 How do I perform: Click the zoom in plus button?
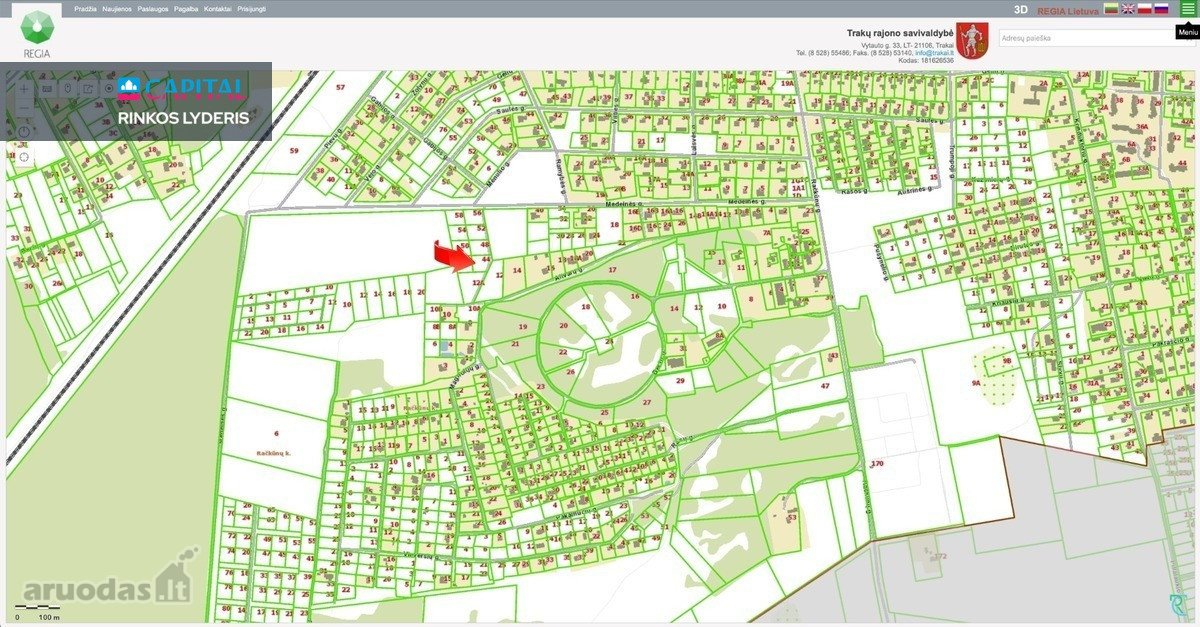24,88
